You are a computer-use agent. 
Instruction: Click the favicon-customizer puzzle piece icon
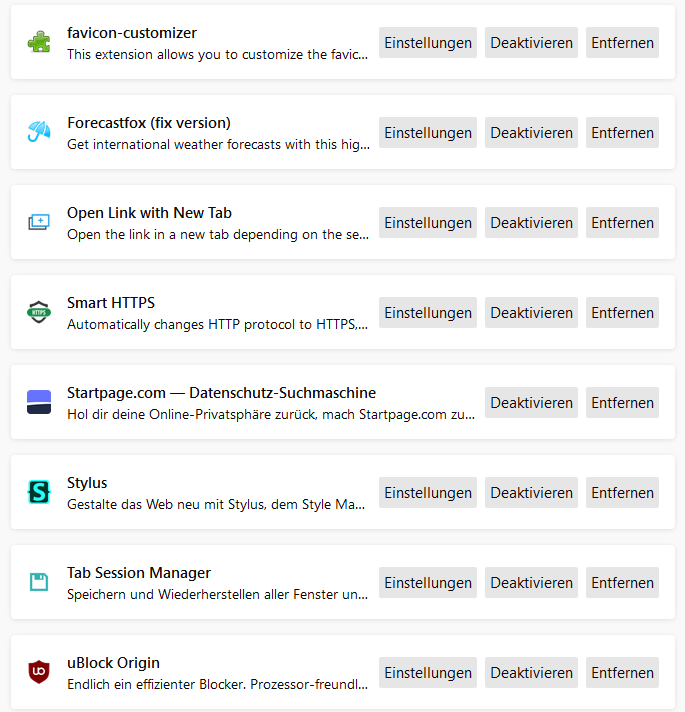pos(39,43)
